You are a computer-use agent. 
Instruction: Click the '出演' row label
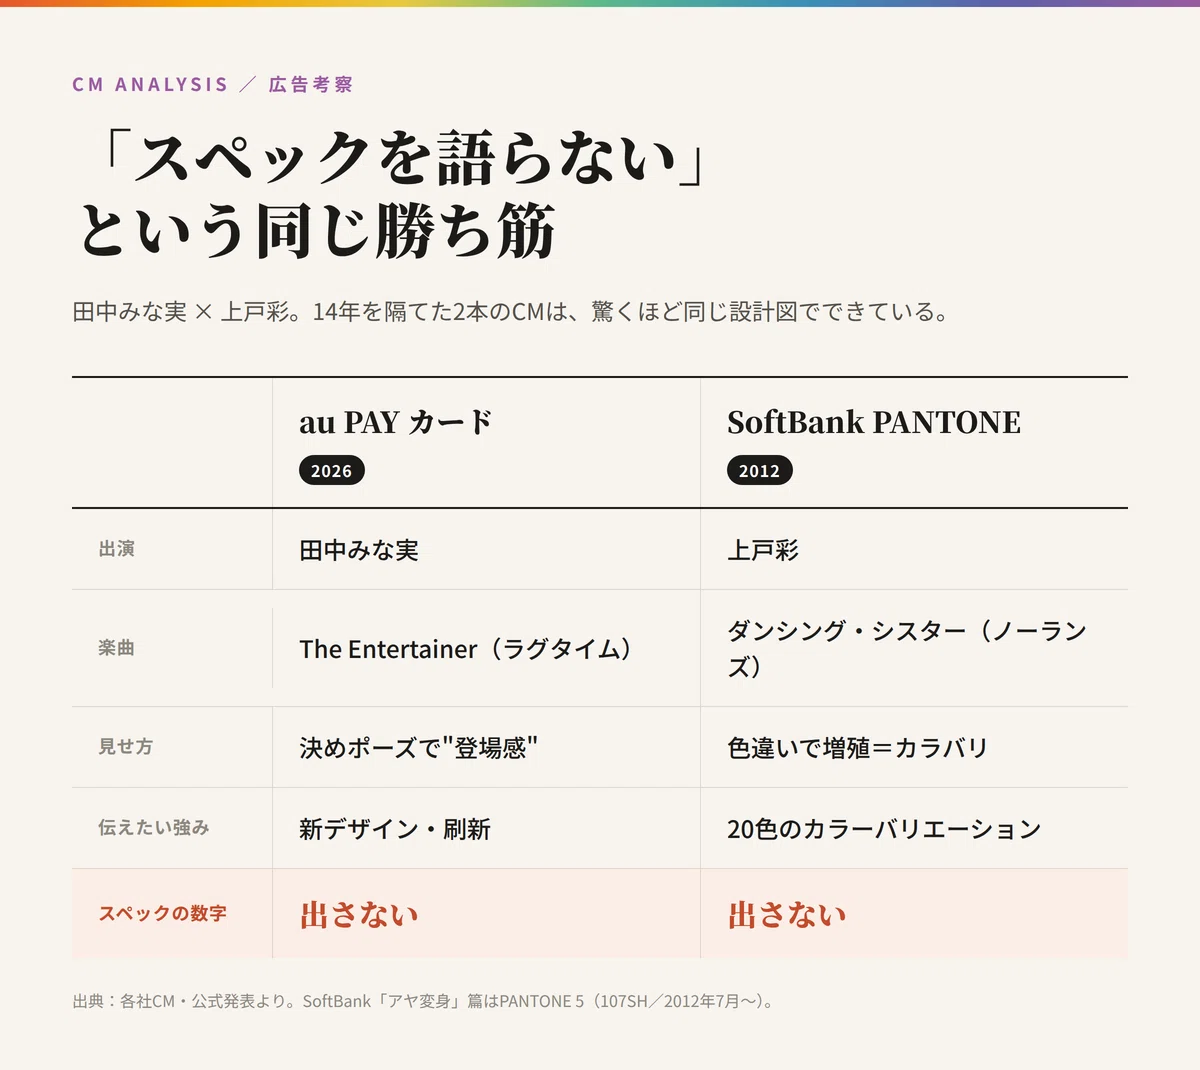116,549
